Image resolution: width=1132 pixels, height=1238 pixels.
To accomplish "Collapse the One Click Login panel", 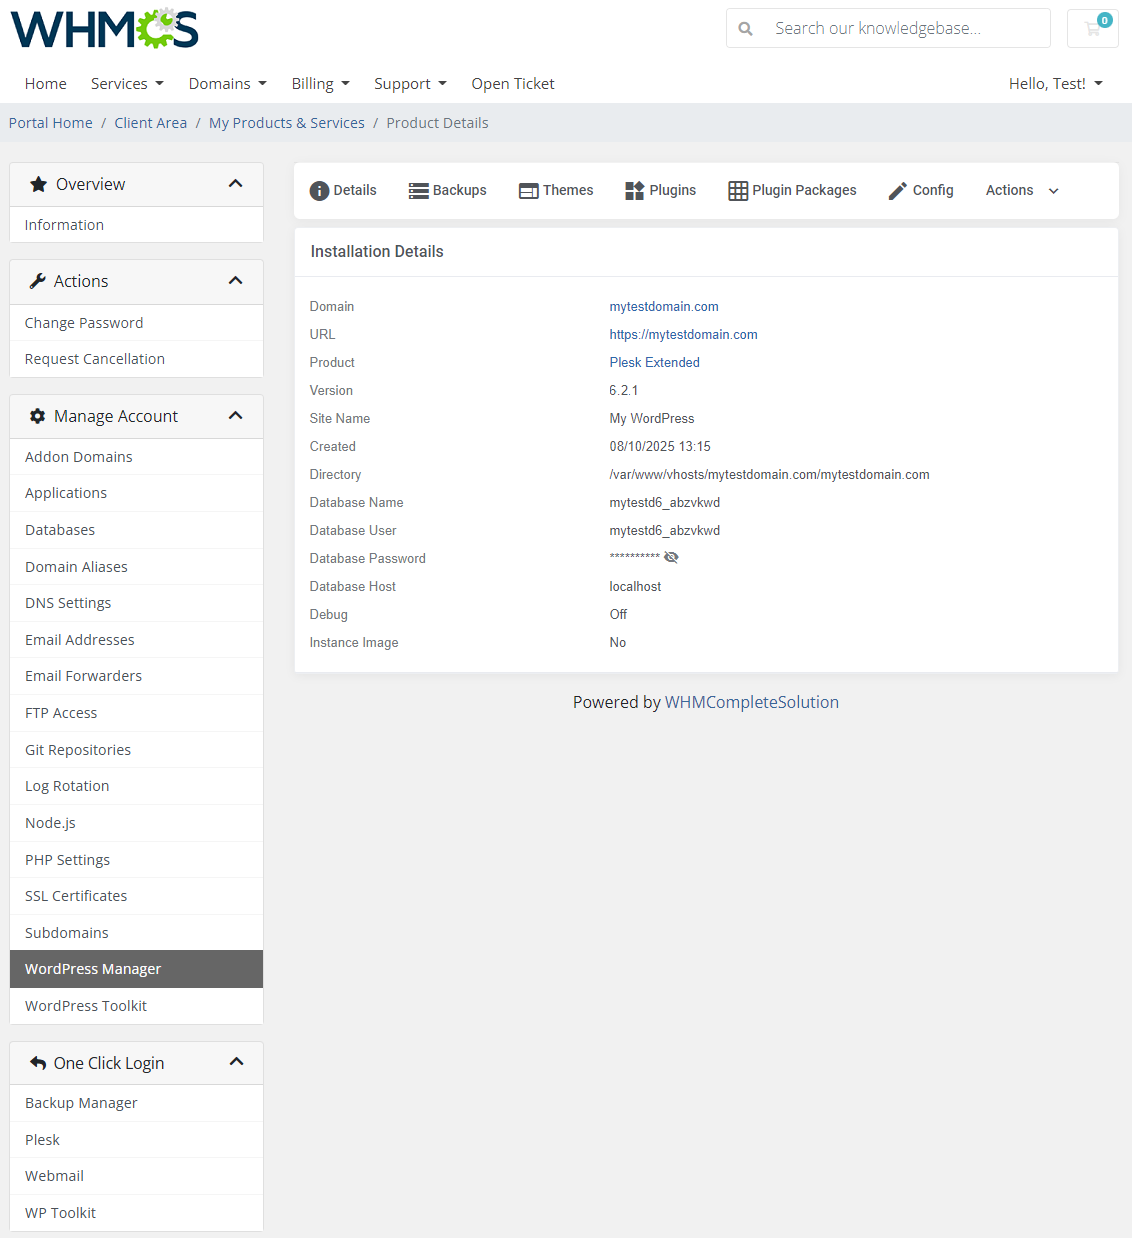I will click(237, 1062).
